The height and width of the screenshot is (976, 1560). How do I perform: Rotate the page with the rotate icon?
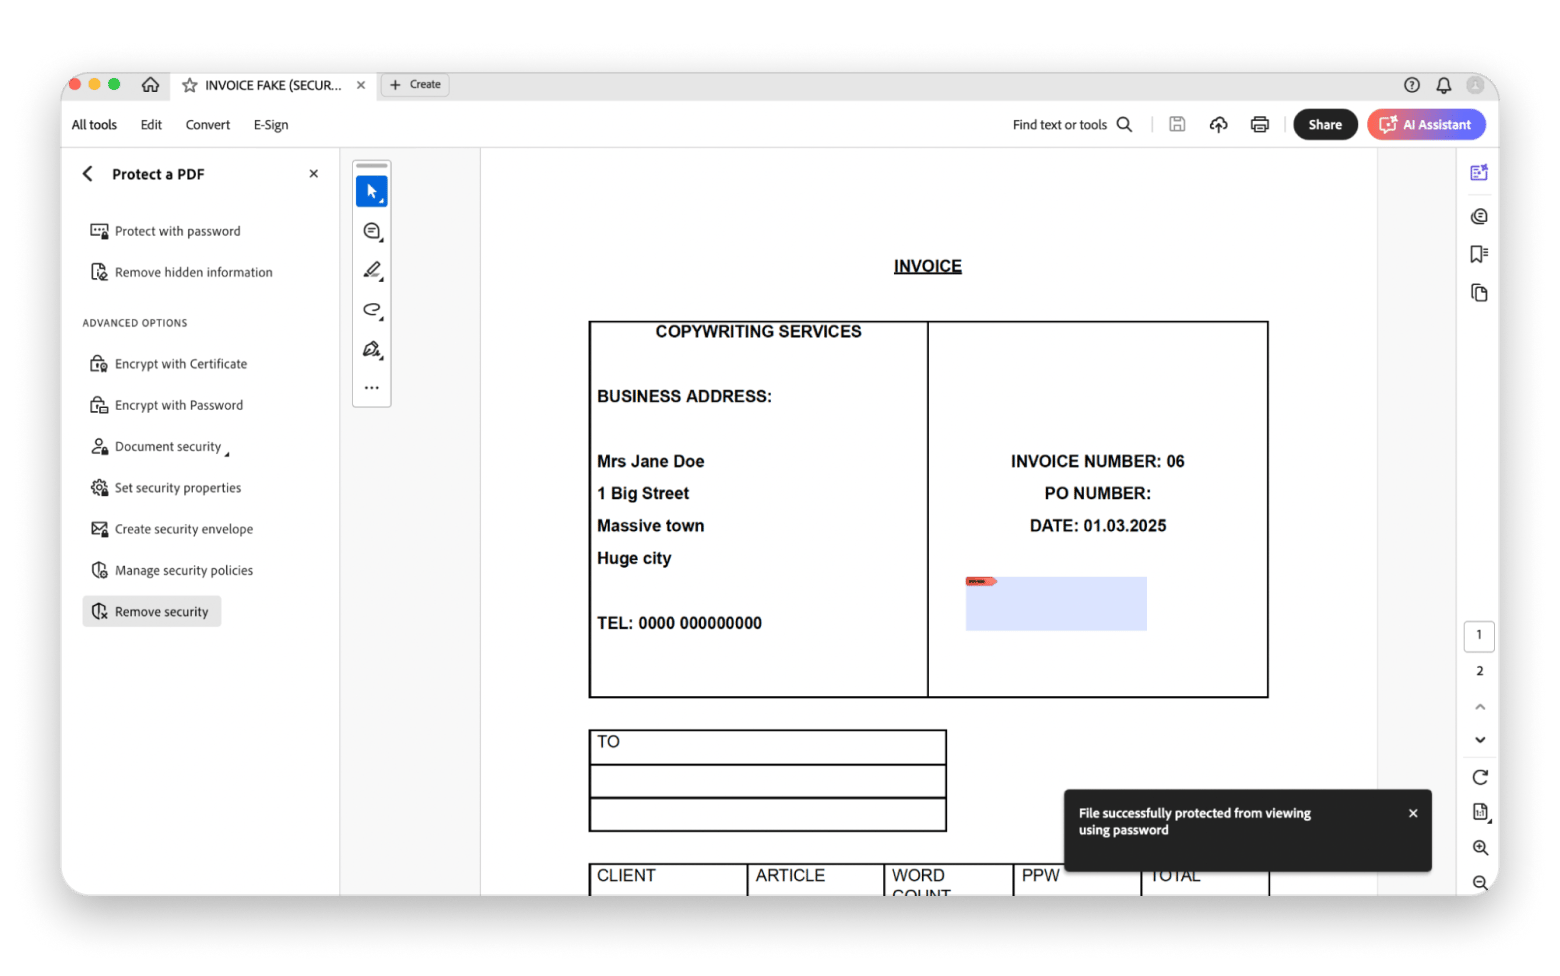coord(1480,777)
